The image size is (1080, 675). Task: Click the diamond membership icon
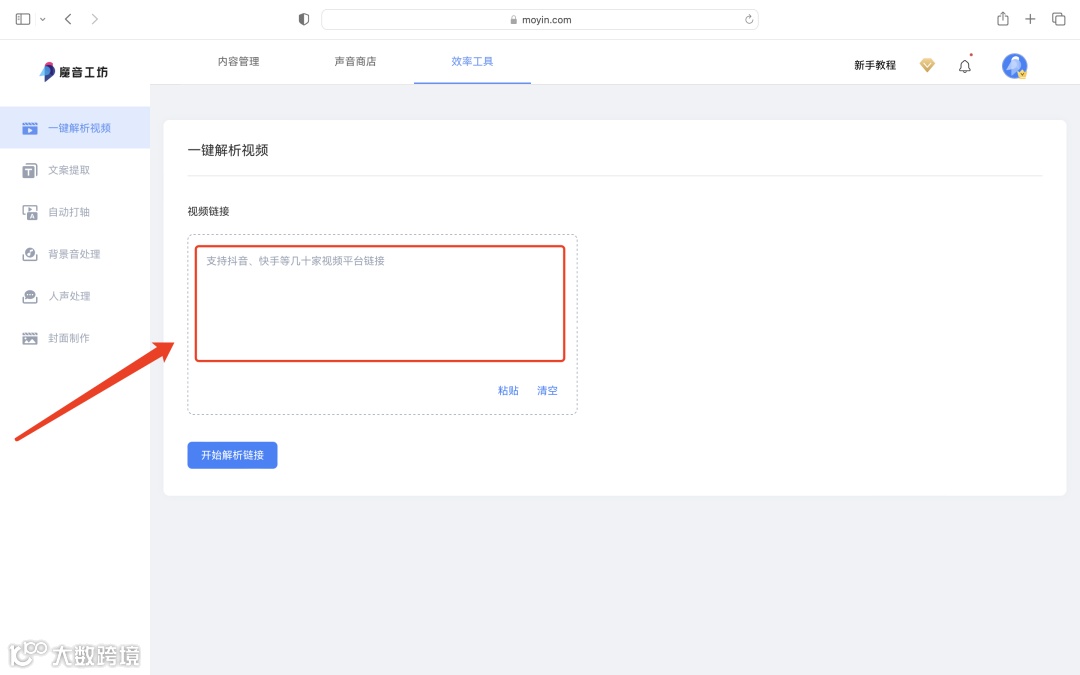point(926,65)
